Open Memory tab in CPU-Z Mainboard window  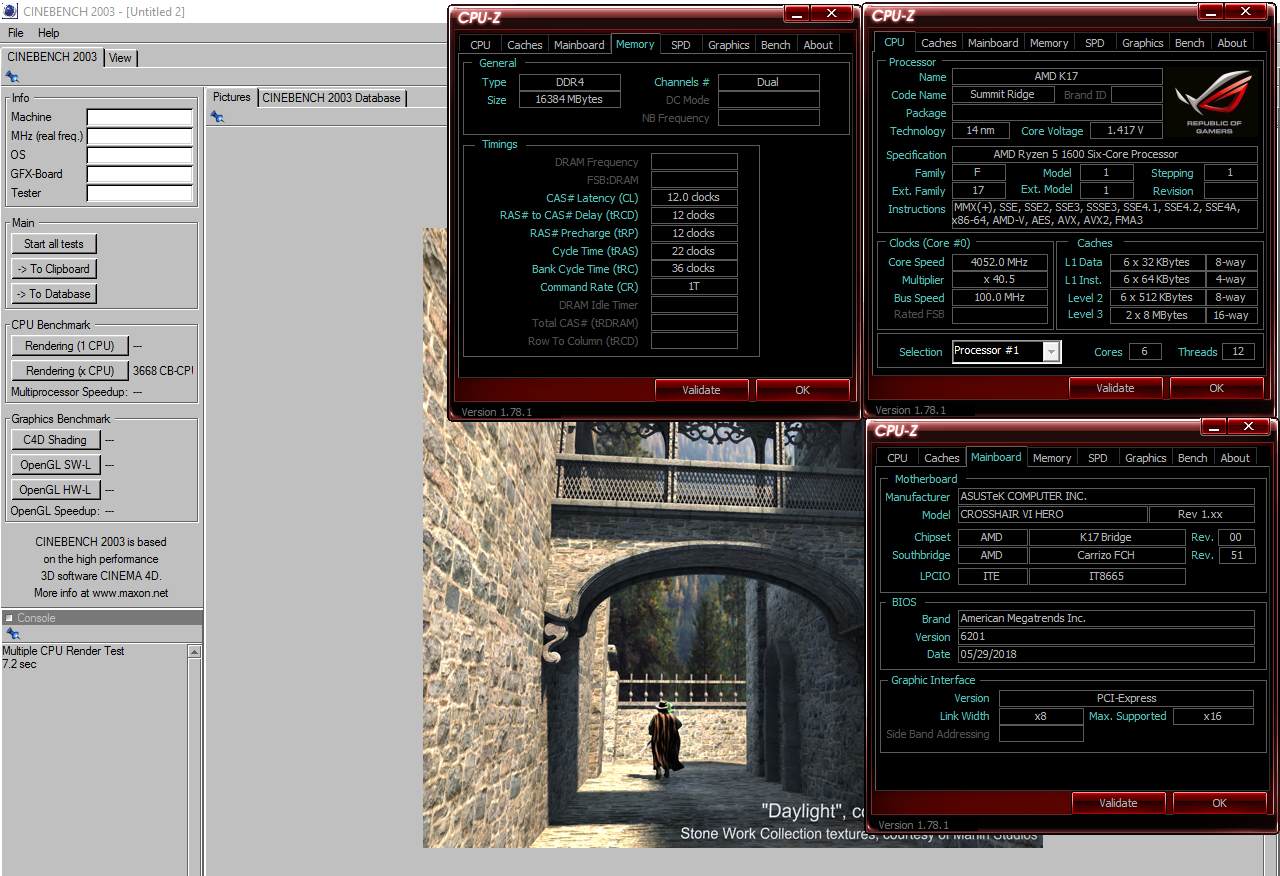click(x=1052, y=458)
